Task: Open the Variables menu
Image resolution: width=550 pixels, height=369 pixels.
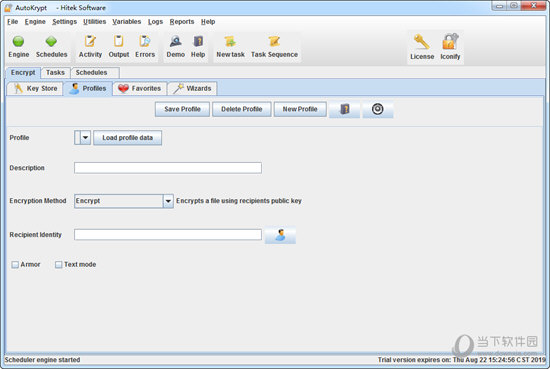Action: pyautogui.click(x=127, y=22)
